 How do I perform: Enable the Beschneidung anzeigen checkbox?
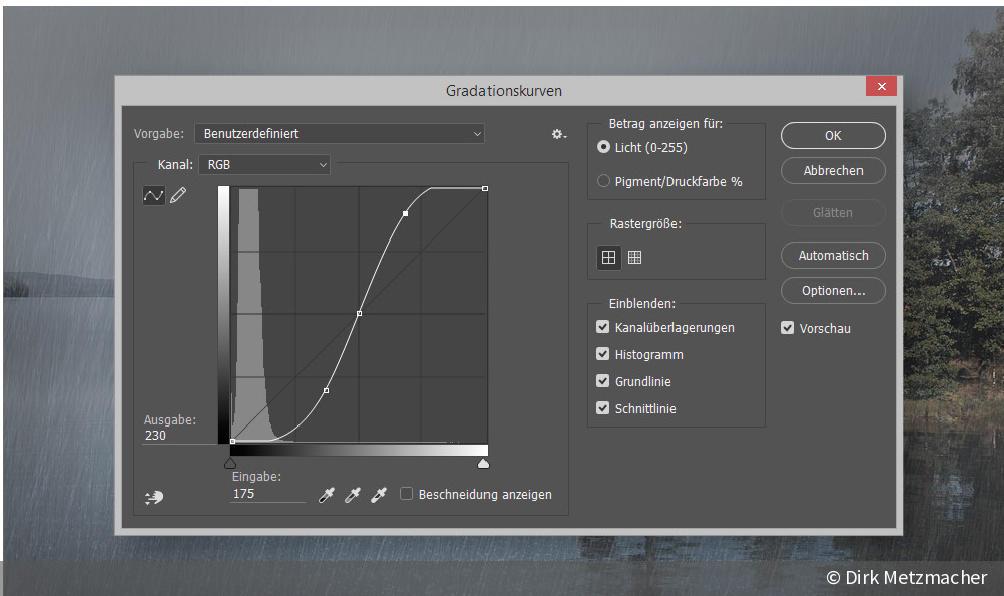click(x=407, y=493)
